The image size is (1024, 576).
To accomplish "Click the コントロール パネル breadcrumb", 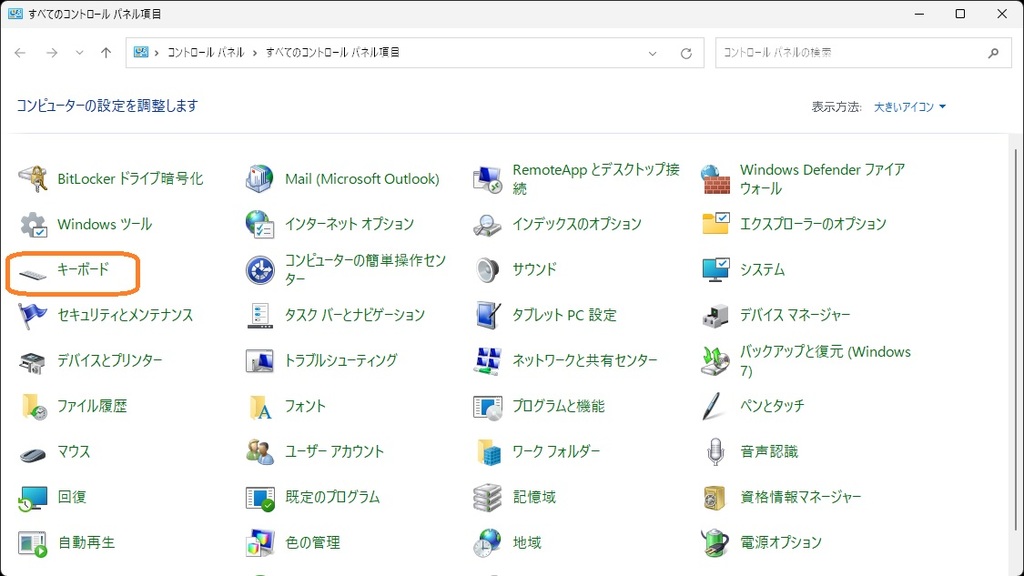I will [x=206, y=52].
